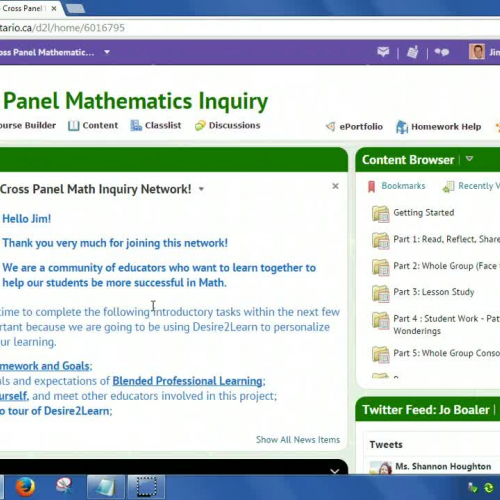Open the messages envelope icon in header
Screen dimensions: 500x500
pos(383,52)
